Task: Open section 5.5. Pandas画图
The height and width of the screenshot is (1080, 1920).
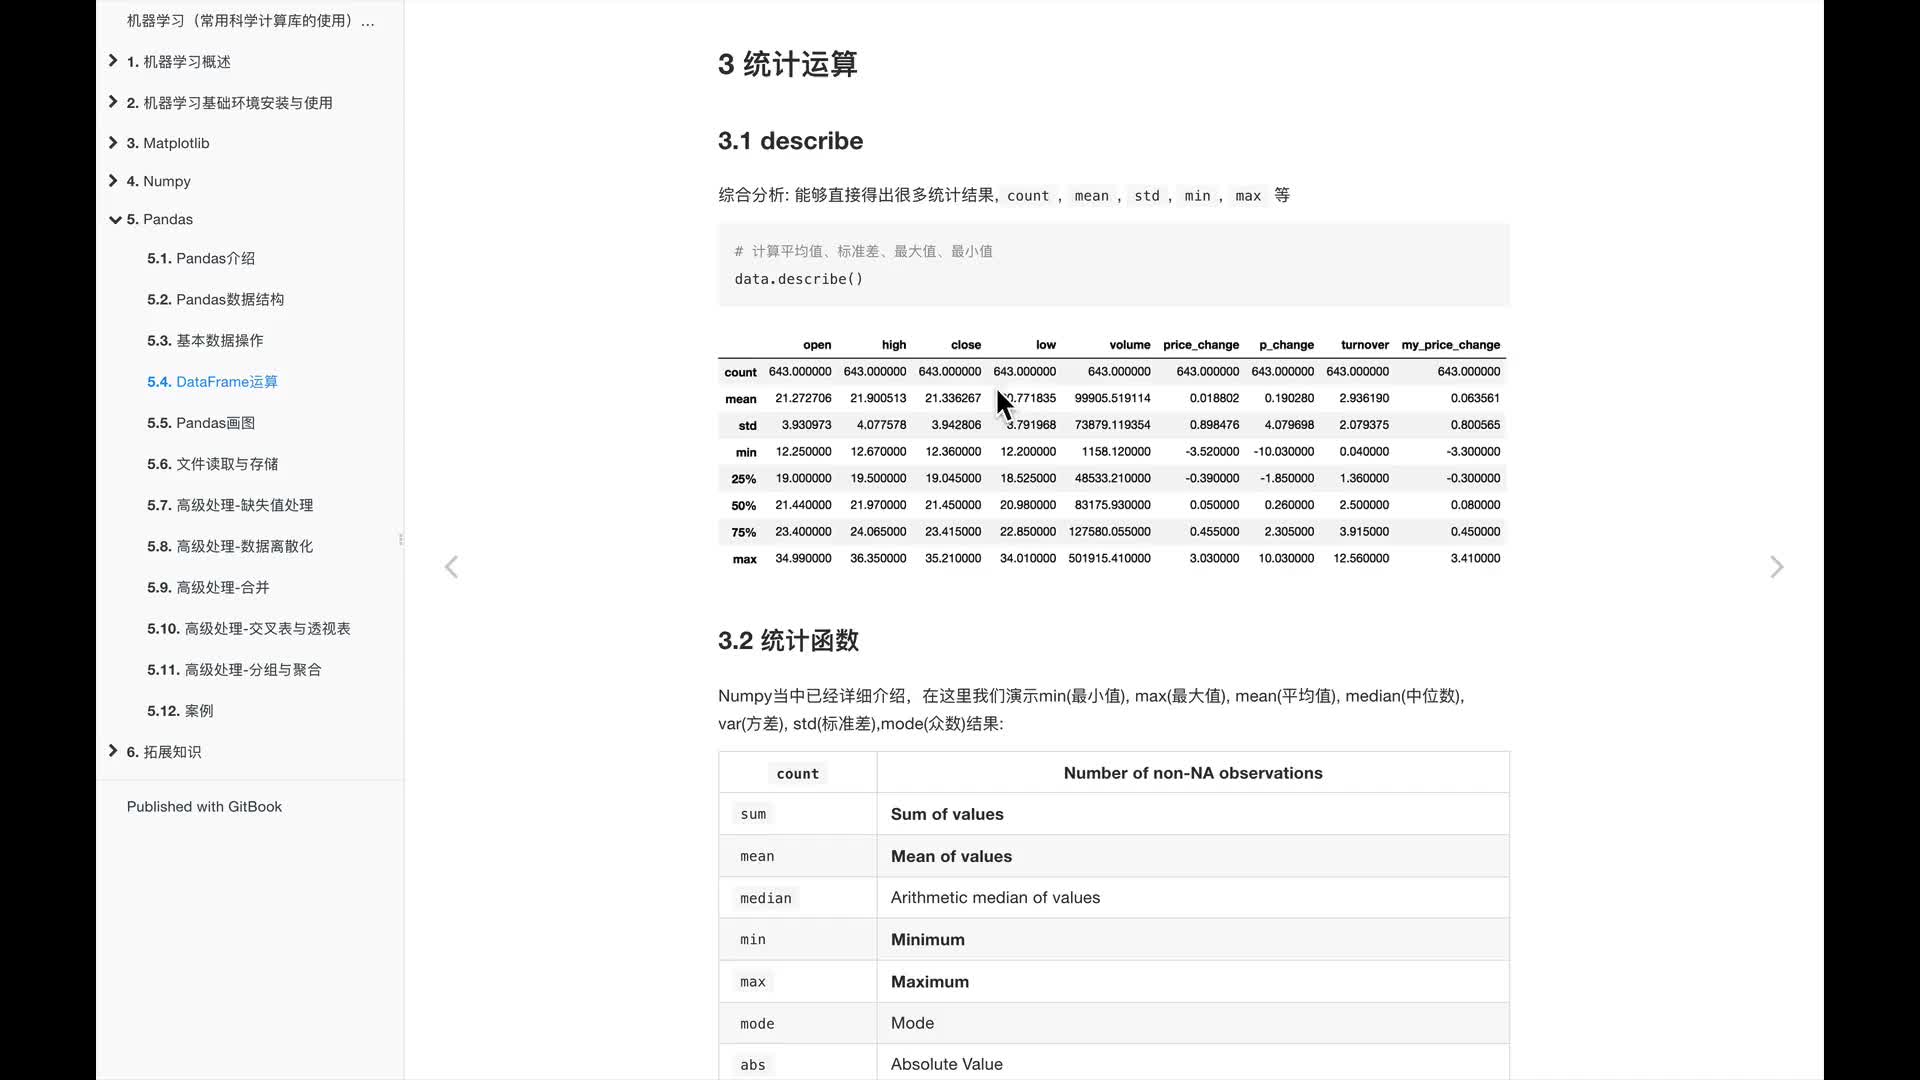Action: [x=201, y=422]
